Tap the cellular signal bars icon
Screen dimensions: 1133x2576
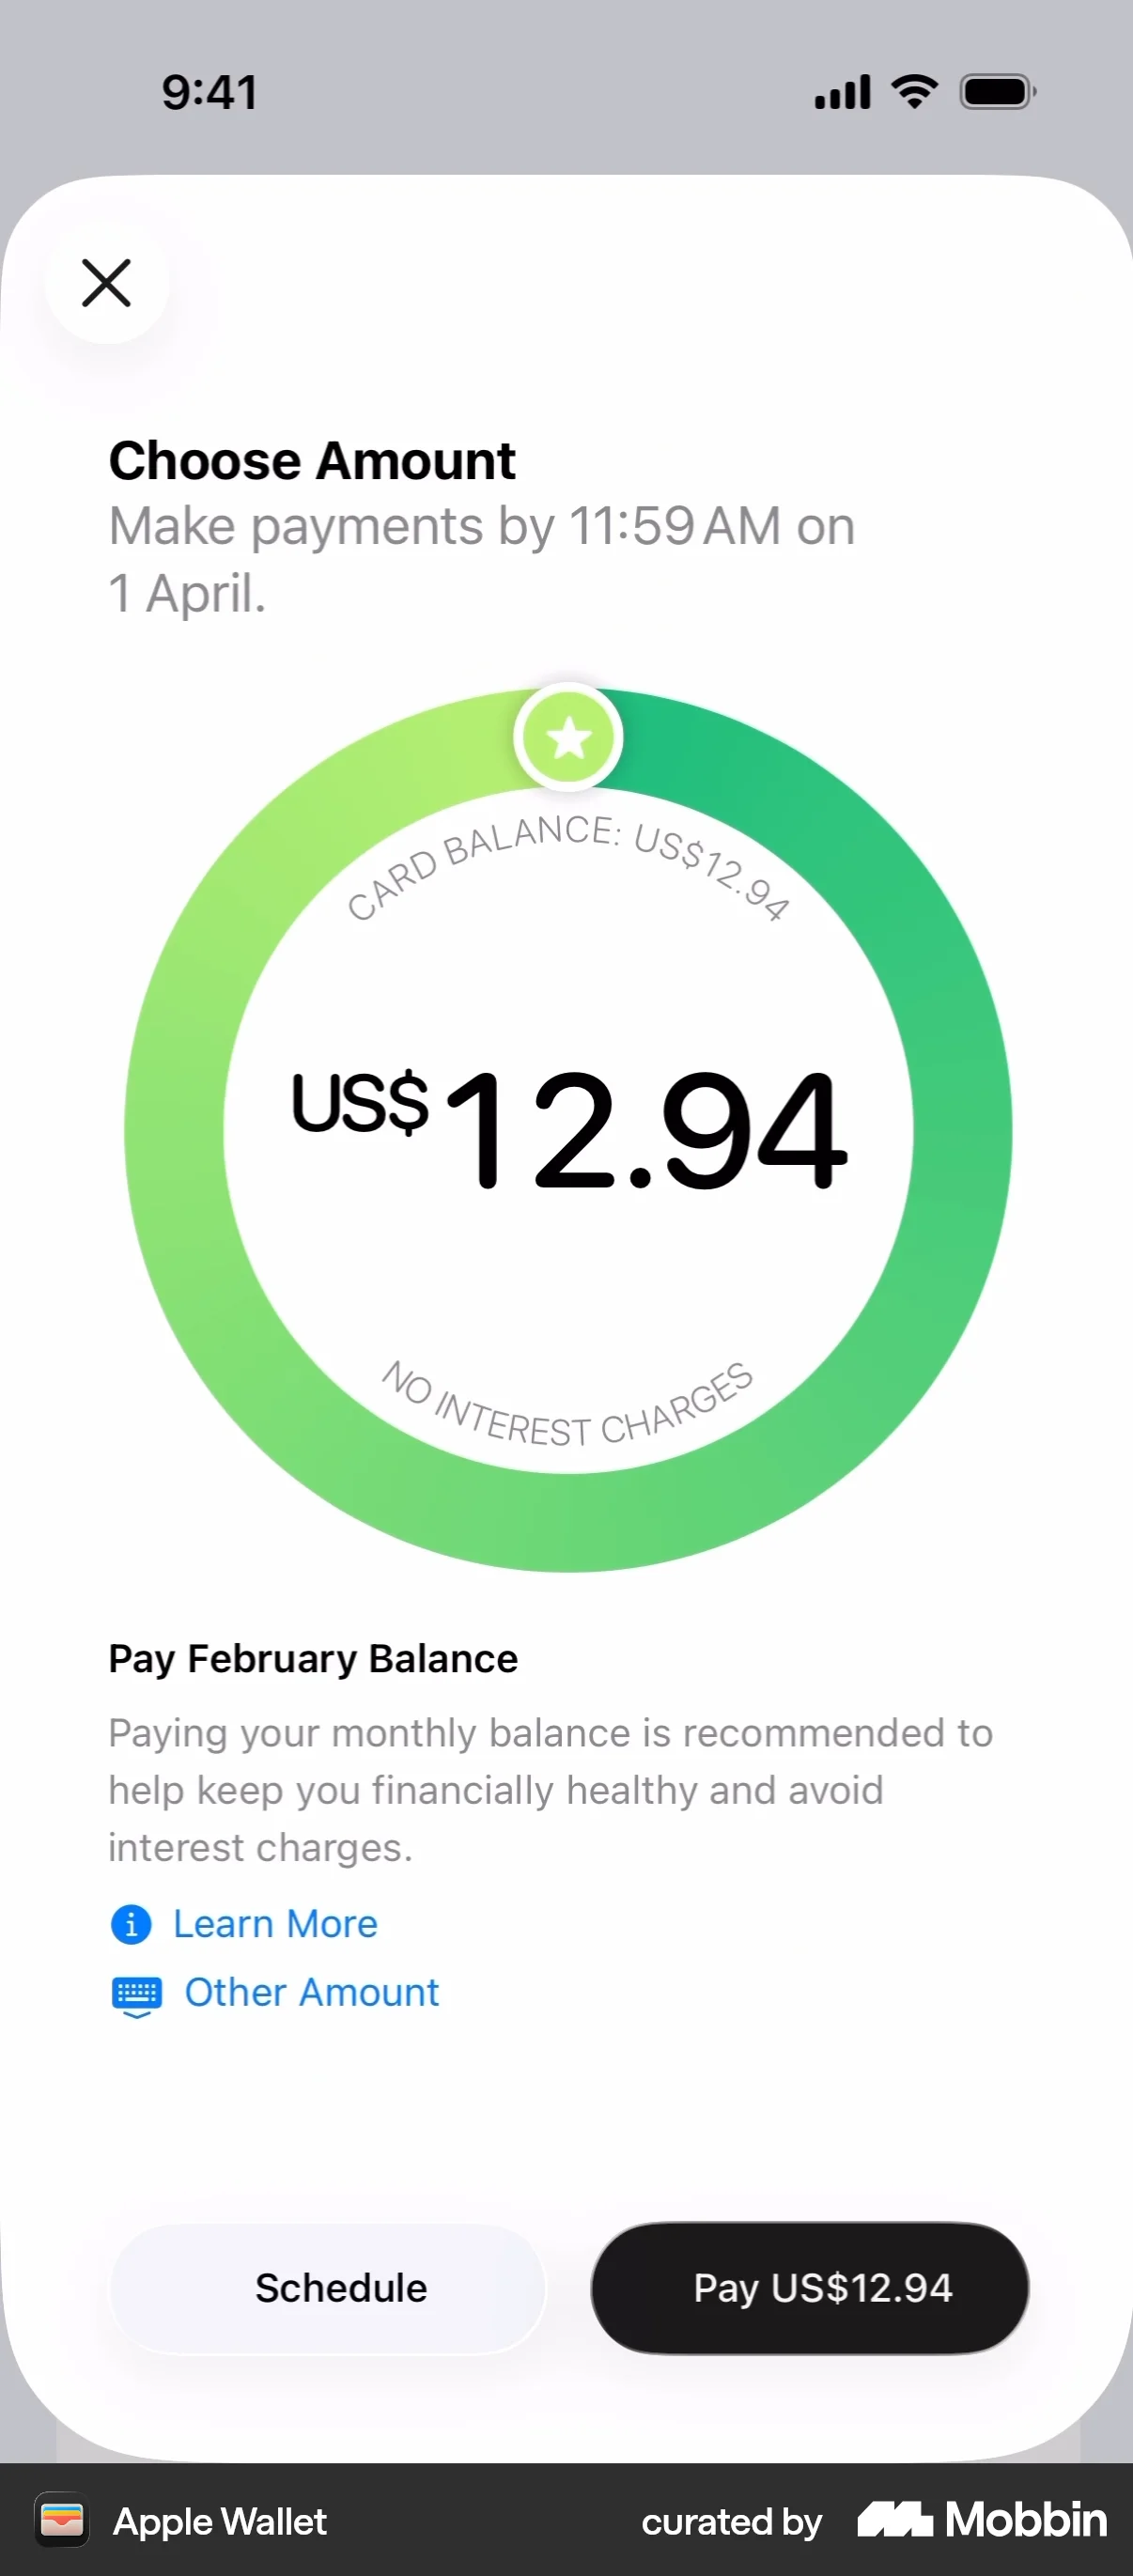coord(842,92)
